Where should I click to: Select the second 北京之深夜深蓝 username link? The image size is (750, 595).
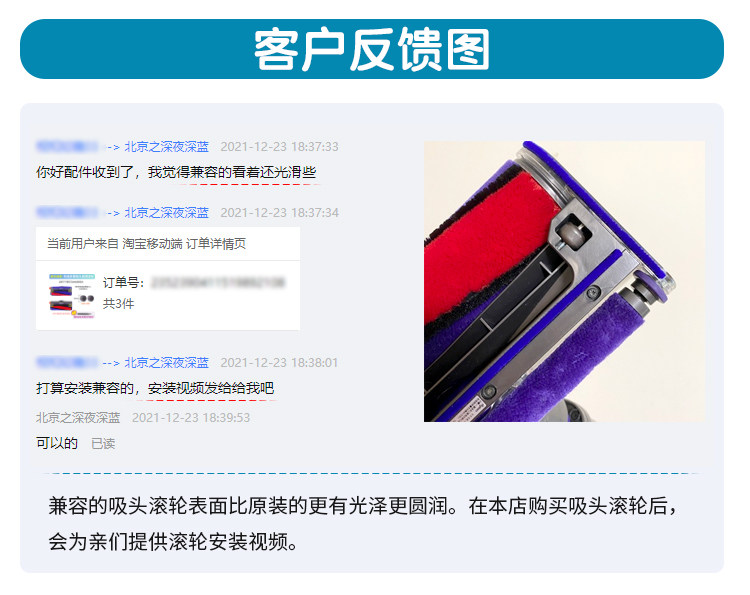click(x=166, y=212)
